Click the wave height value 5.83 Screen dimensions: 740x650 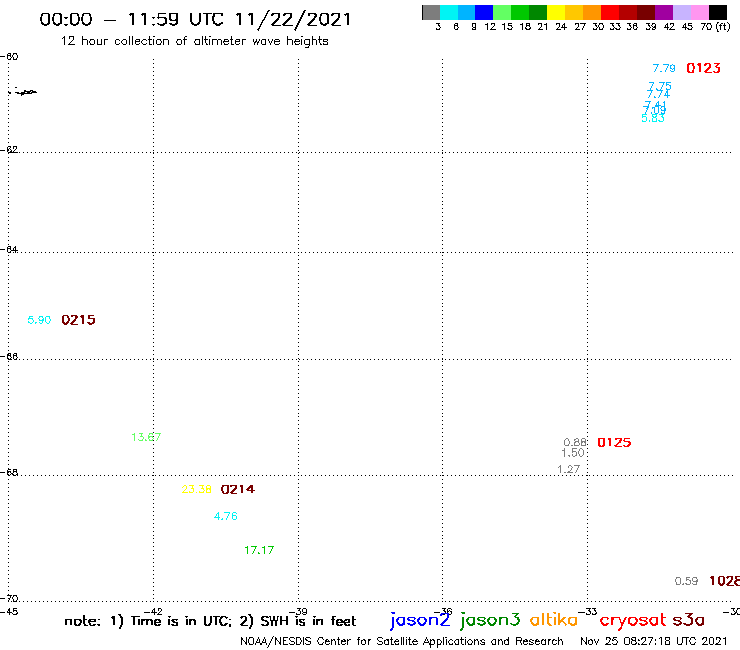pos(653,118)
